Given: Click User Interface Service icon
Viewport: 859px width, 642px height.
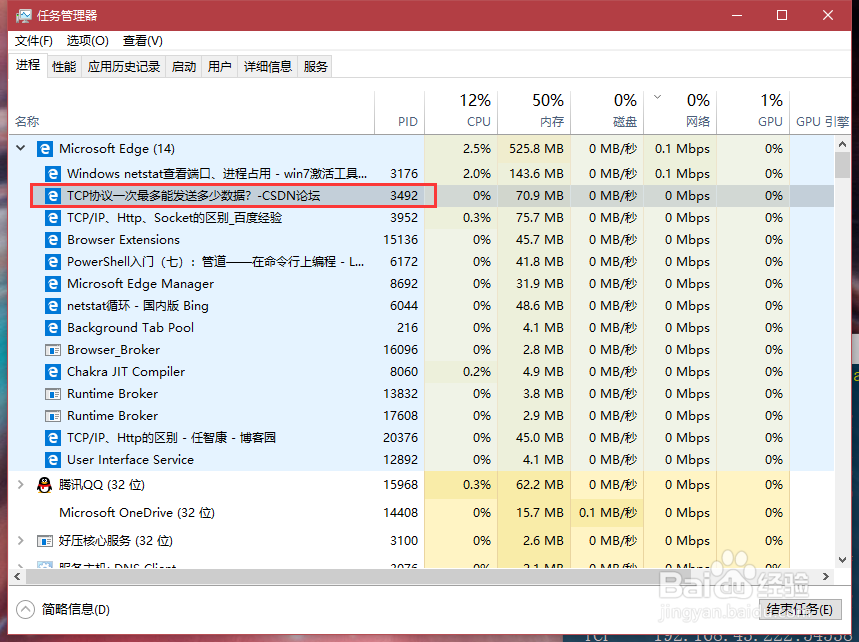Looking at the screenshot, I should 53,460.
